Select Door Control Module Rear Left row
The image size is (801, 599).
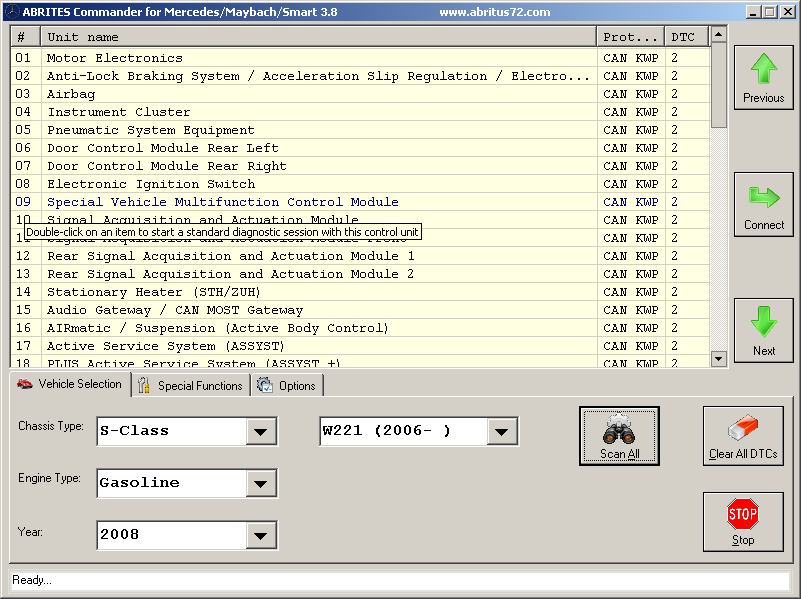pyautogui.click(x=360, y=148)
